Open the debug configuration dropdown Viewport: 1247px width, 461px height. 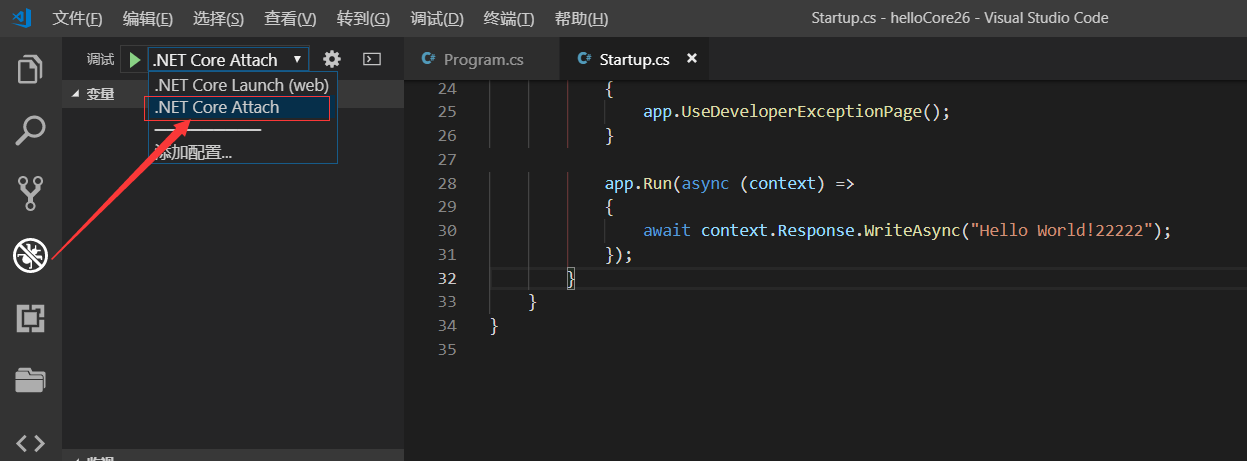click(228, 60)
